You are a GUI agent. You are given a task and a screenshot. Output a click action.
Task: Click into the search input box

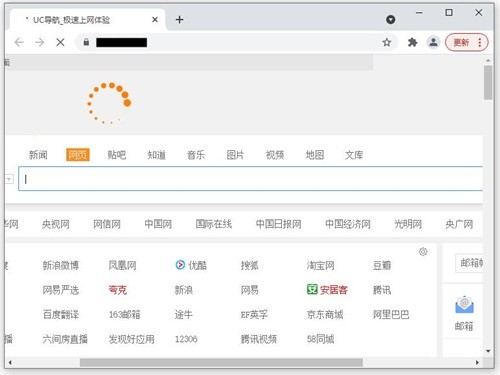[251, 179]
